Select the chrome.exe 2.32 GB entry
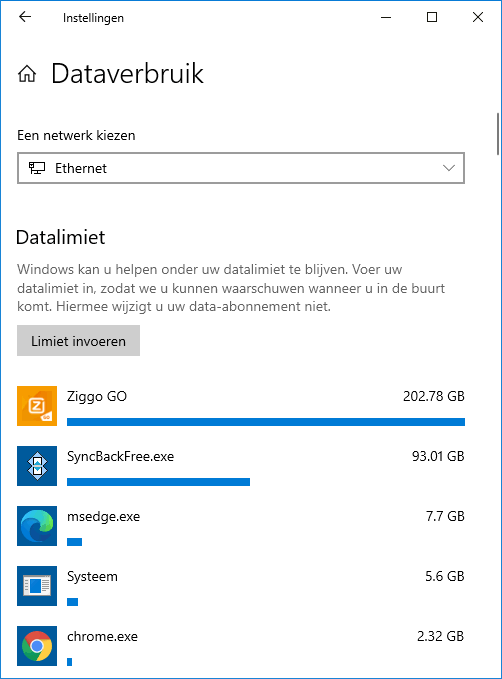The height and width of the screenshot is (679, 502). [241, 646]
